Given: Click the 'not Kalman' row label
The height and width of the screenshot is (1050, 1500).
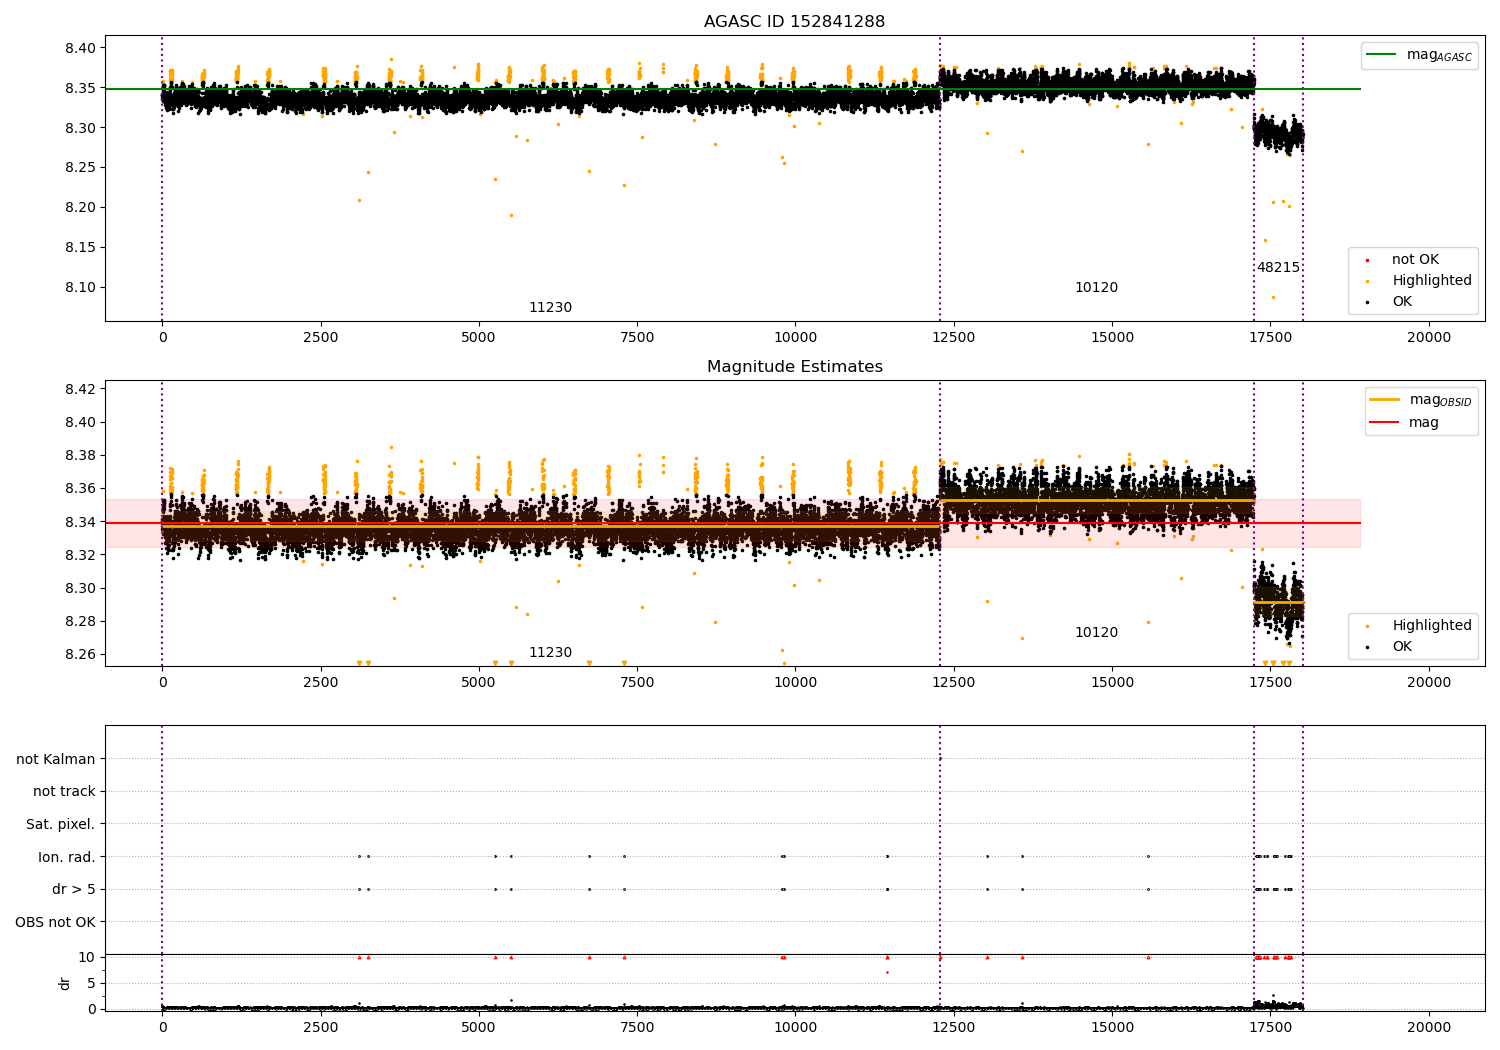Looking at the screenshot, I should click(x=56, y=759).
